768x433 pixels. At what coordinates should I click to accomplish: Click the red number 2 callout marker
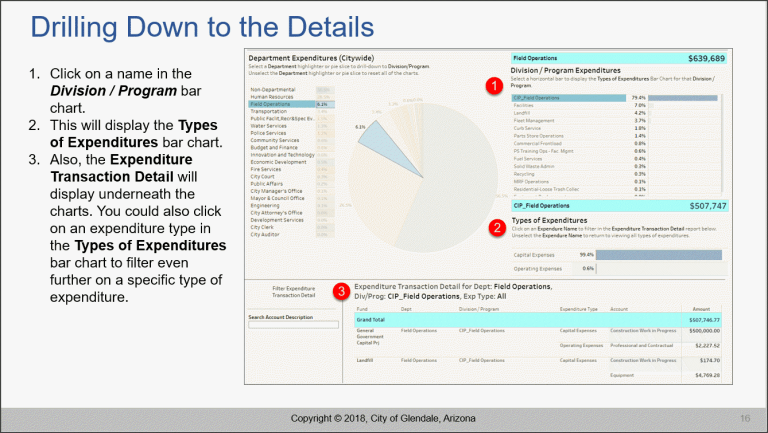(x=497, y=227)
